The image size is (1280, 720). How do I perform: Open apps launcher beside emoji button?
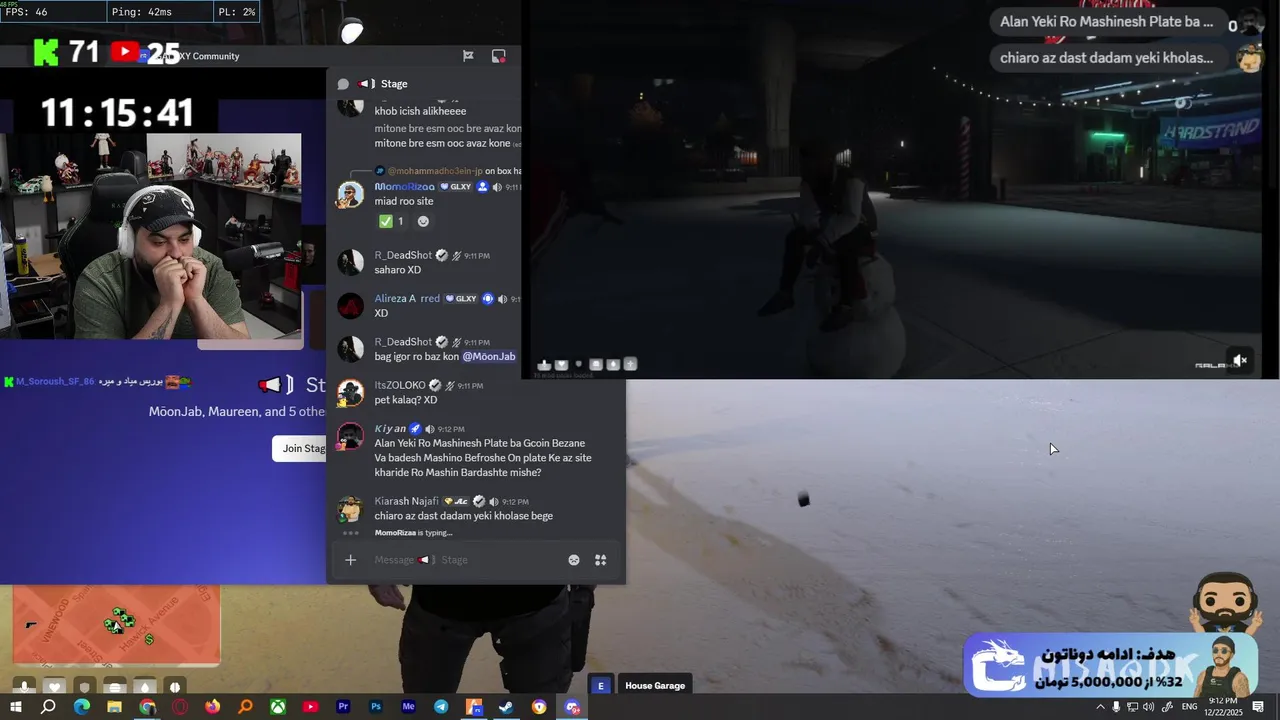pos(600,560)
